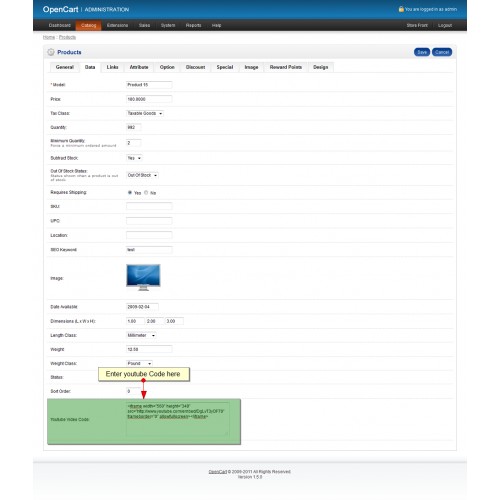Click the Products heading icon

click(51, 52)
